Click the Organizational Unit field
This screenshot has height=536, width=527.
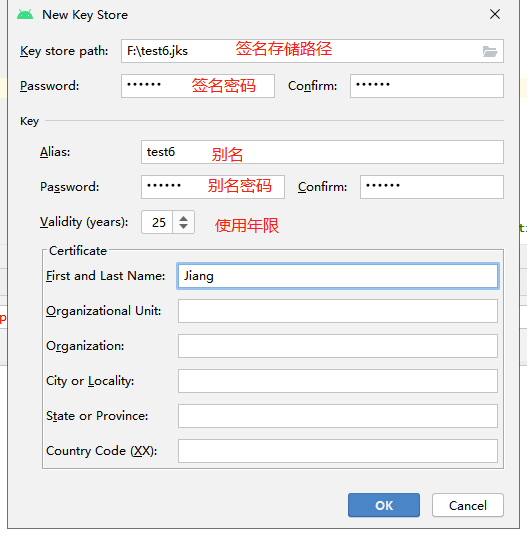click(338, 311)
